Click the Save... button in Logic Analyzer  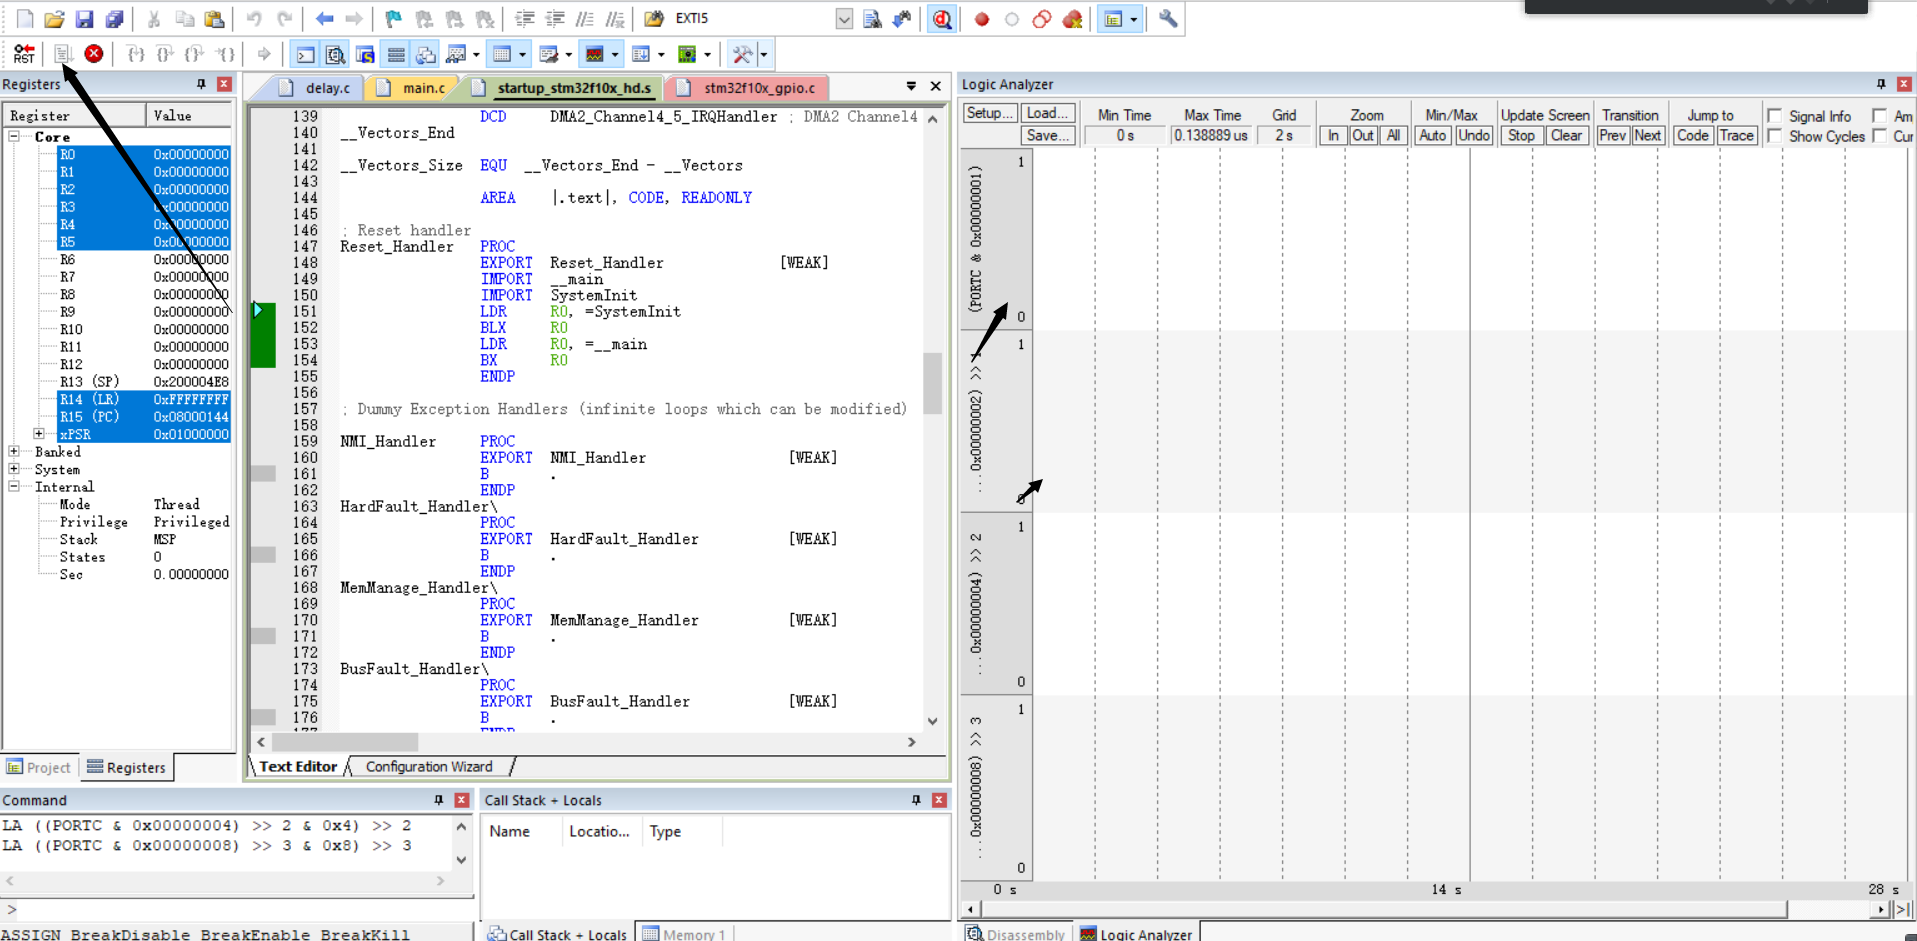[1048, 135]
